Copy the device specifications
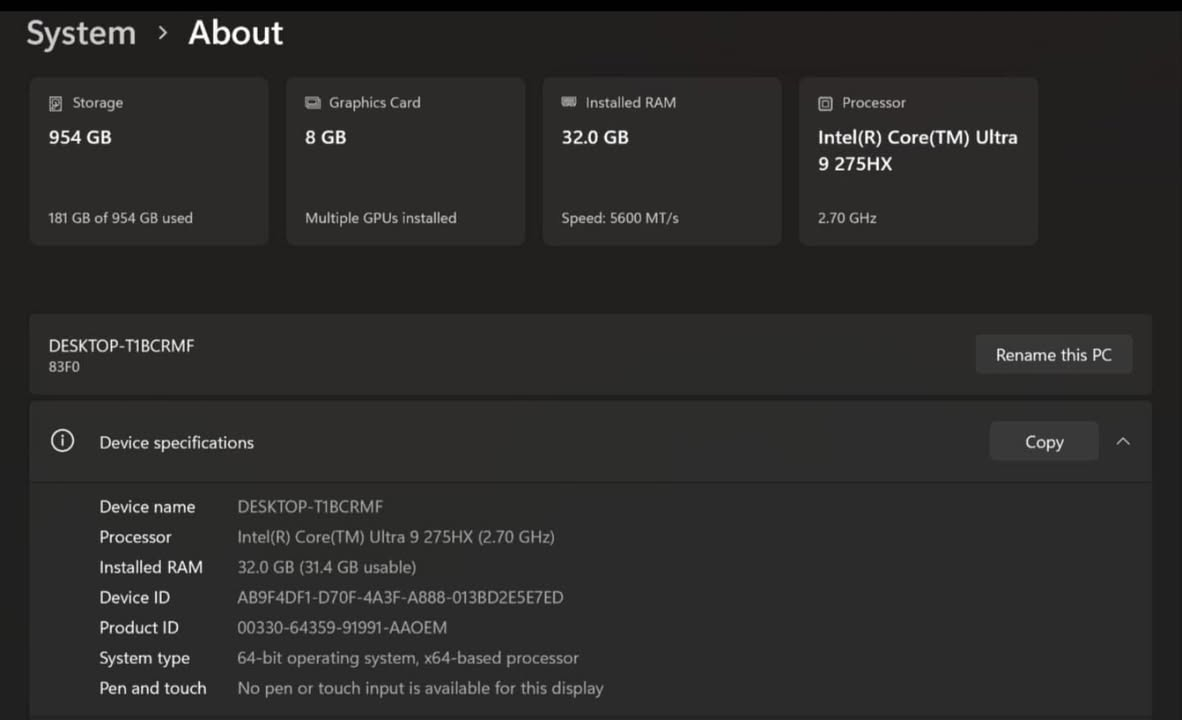 [x=1043, y=442]
